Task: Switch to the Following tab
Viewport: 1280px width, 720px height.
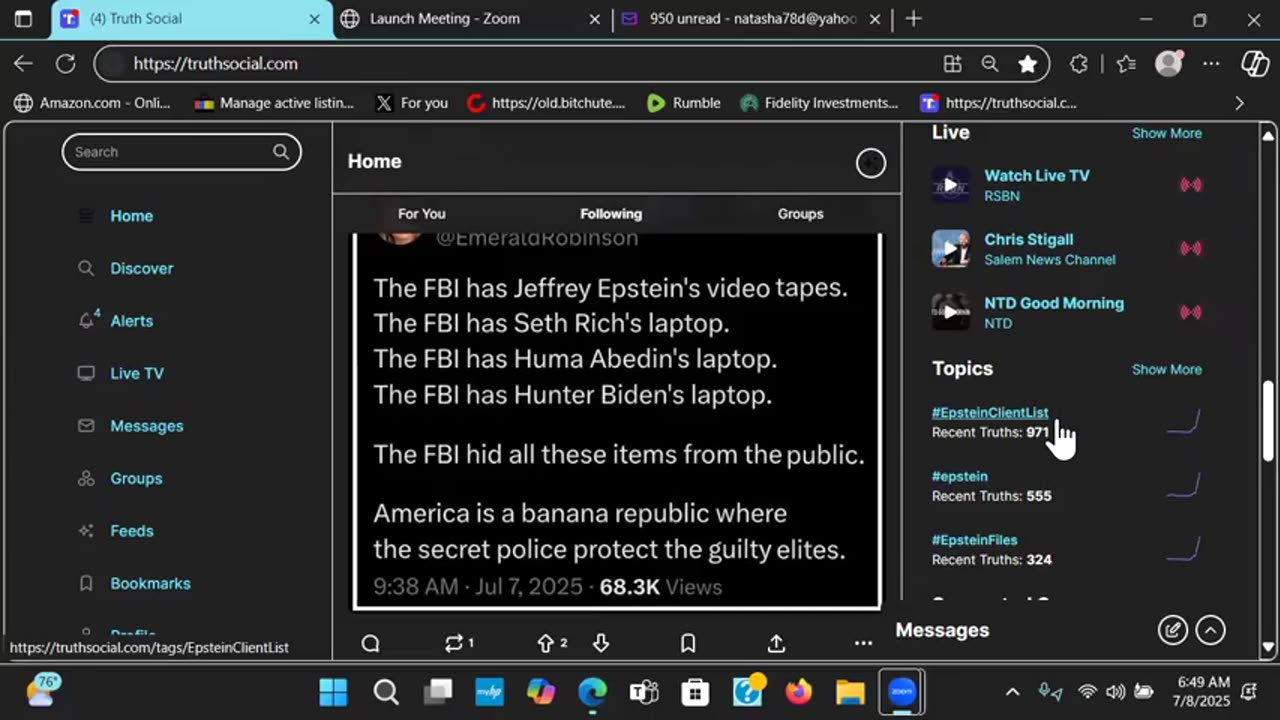Action: [x=611, y=214]
